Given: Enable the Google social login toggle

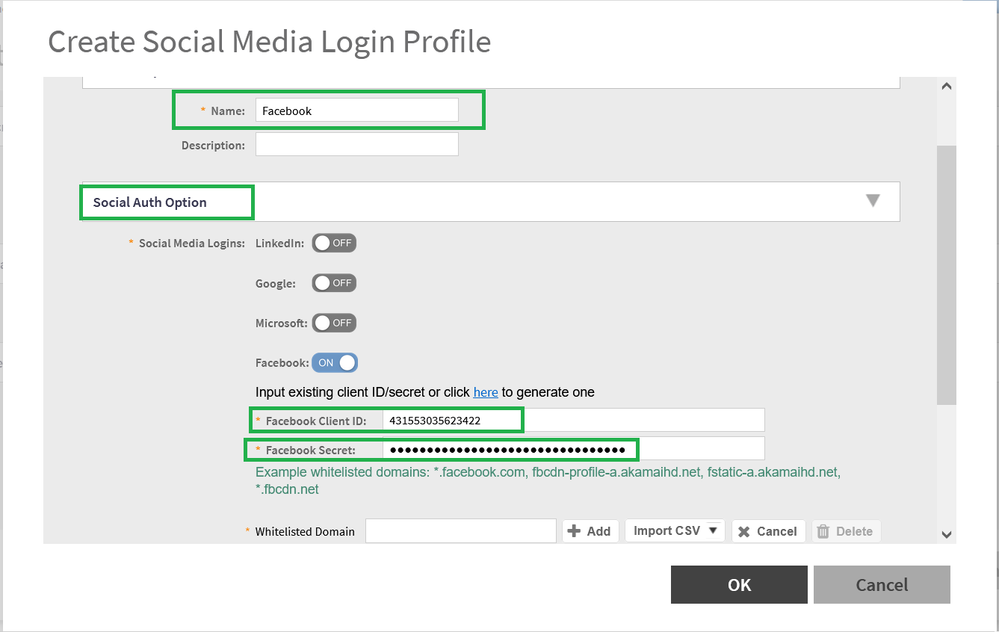Looking at the screenshot, I should (x=334, y=283).
